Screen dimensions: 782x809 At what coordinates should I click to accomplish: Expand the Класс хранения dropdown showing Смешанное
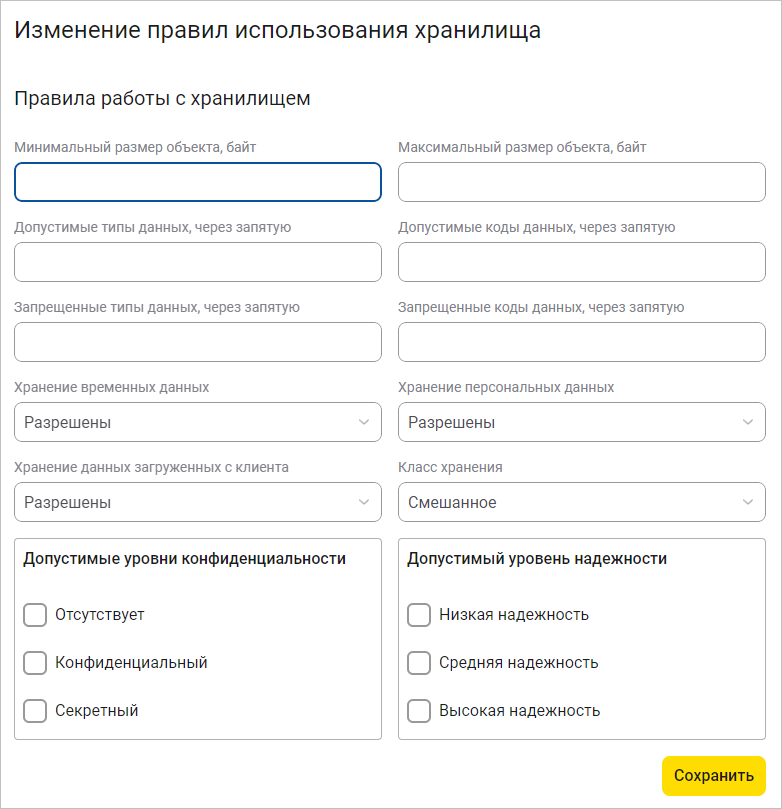[x=581, y=502]
